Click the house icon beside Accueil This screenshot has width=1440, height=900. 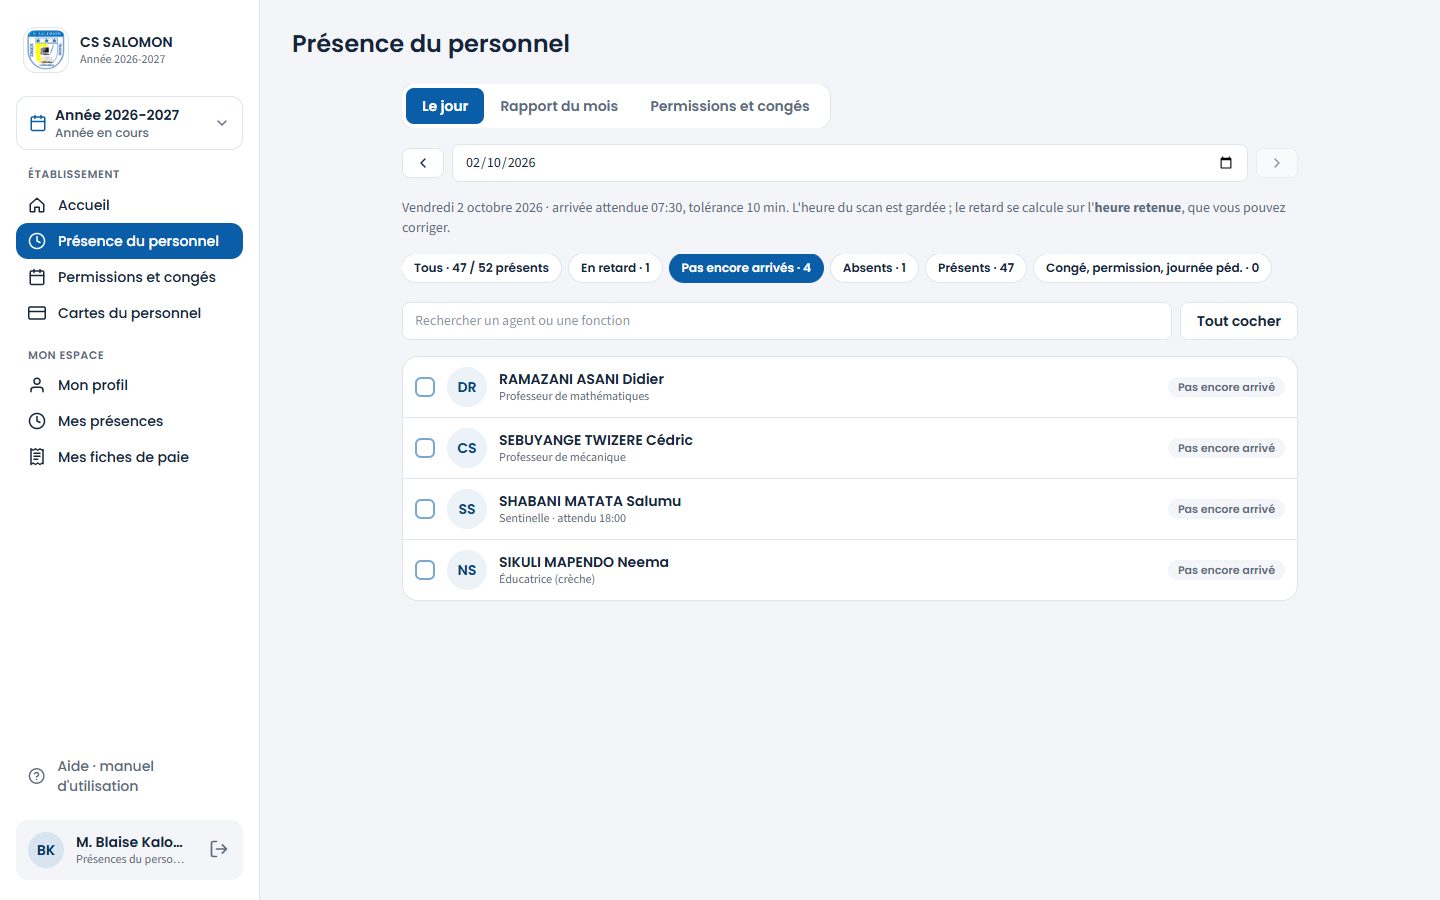37,205
